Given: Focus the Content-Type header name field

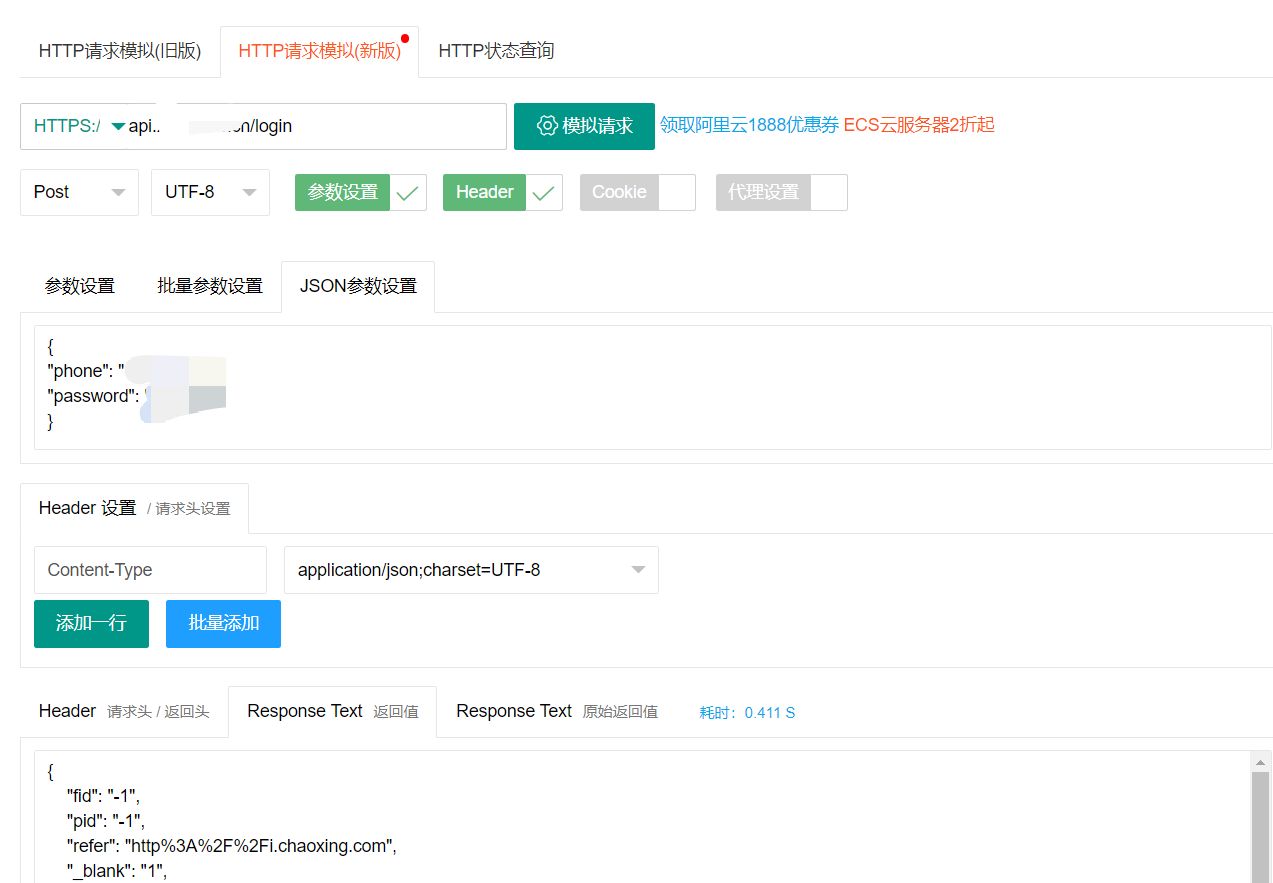Looking at the screenshot, I should click(x=150, y=570).
